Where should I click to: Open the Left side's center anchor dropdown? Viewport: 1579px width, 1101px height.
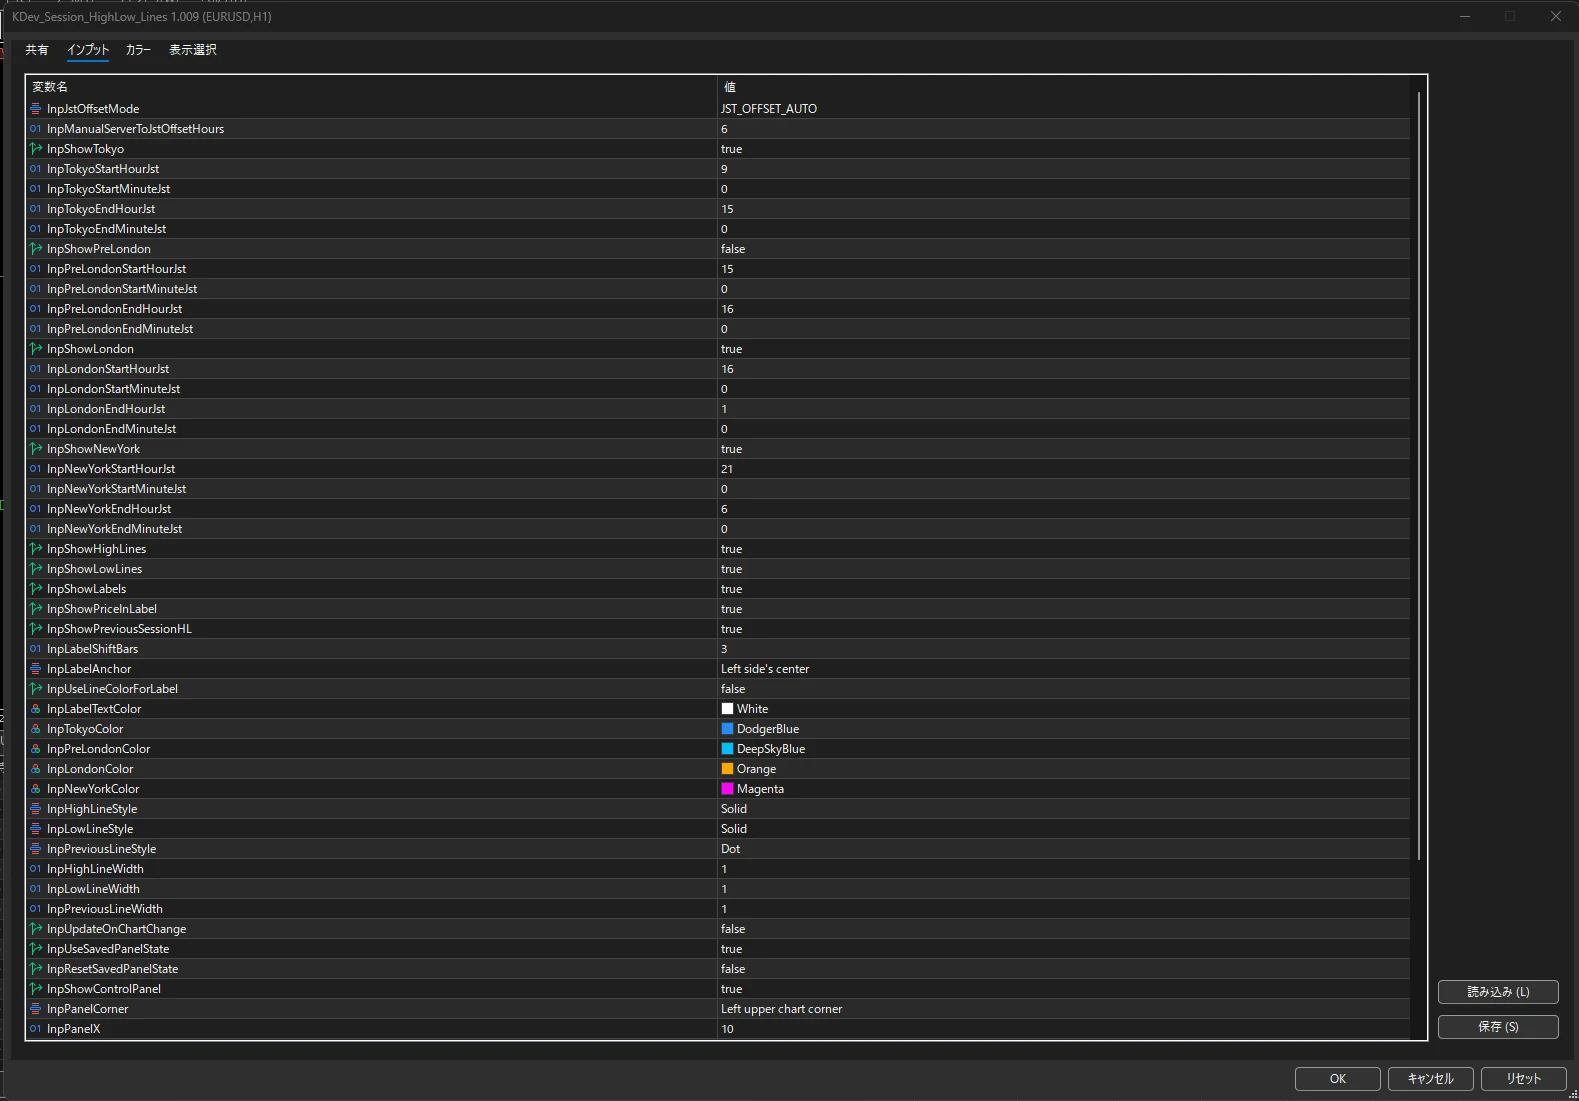[x=1063, y=669]
